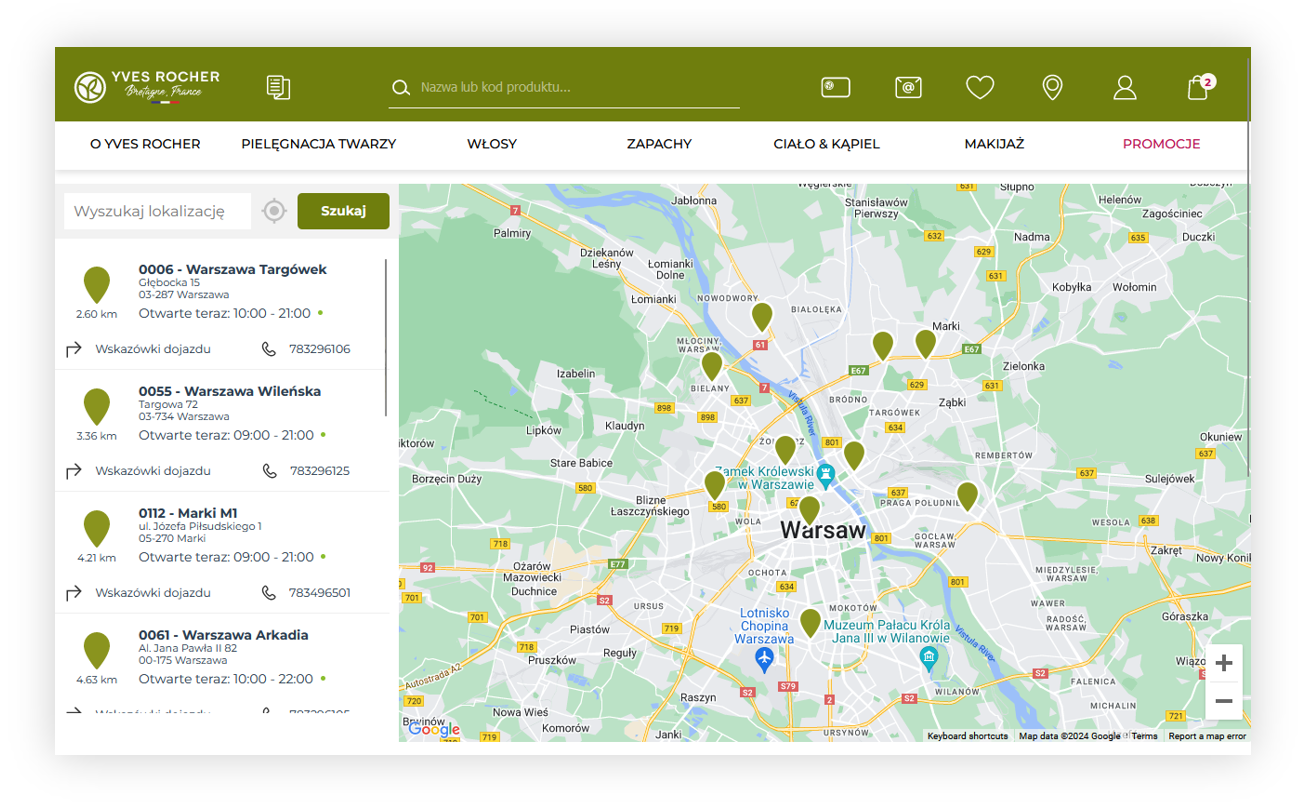
Task: Click phone icon next to 783296106
Action: pyautogui.click(x=268, y=349)
